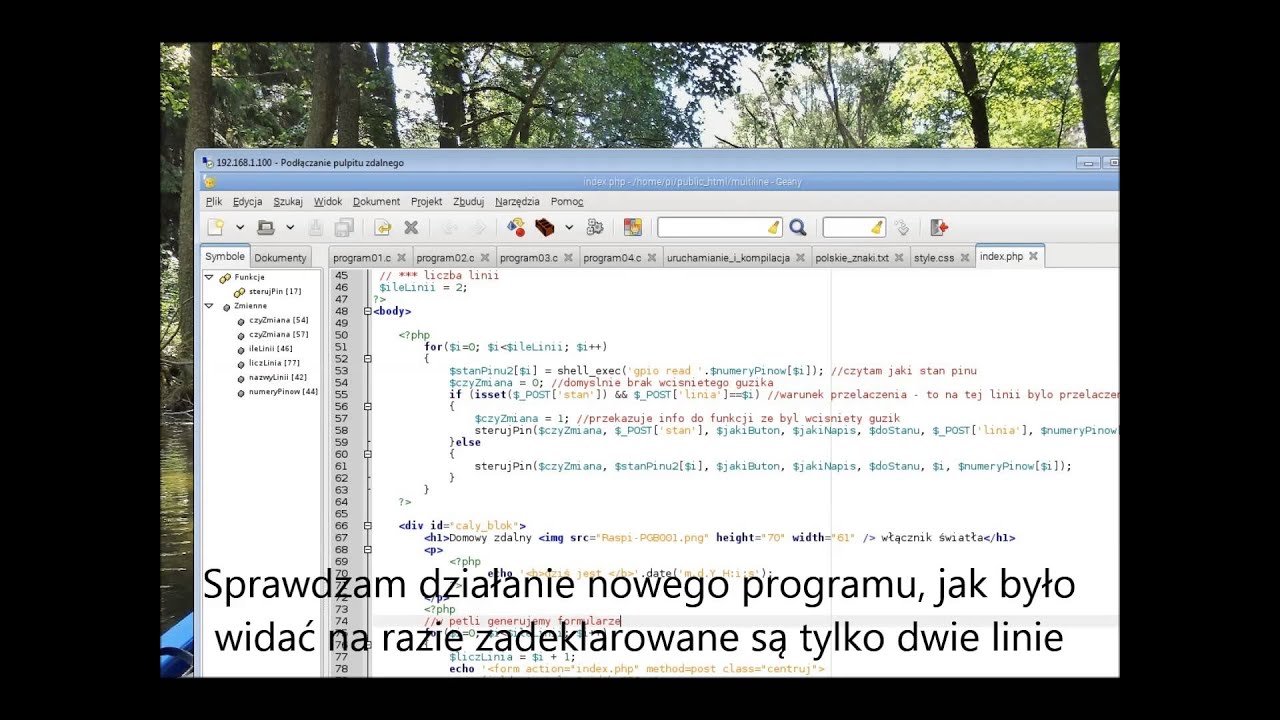Select the sterujPin [17] symbol
1280x720 pixels.
(x=275, y=292)
